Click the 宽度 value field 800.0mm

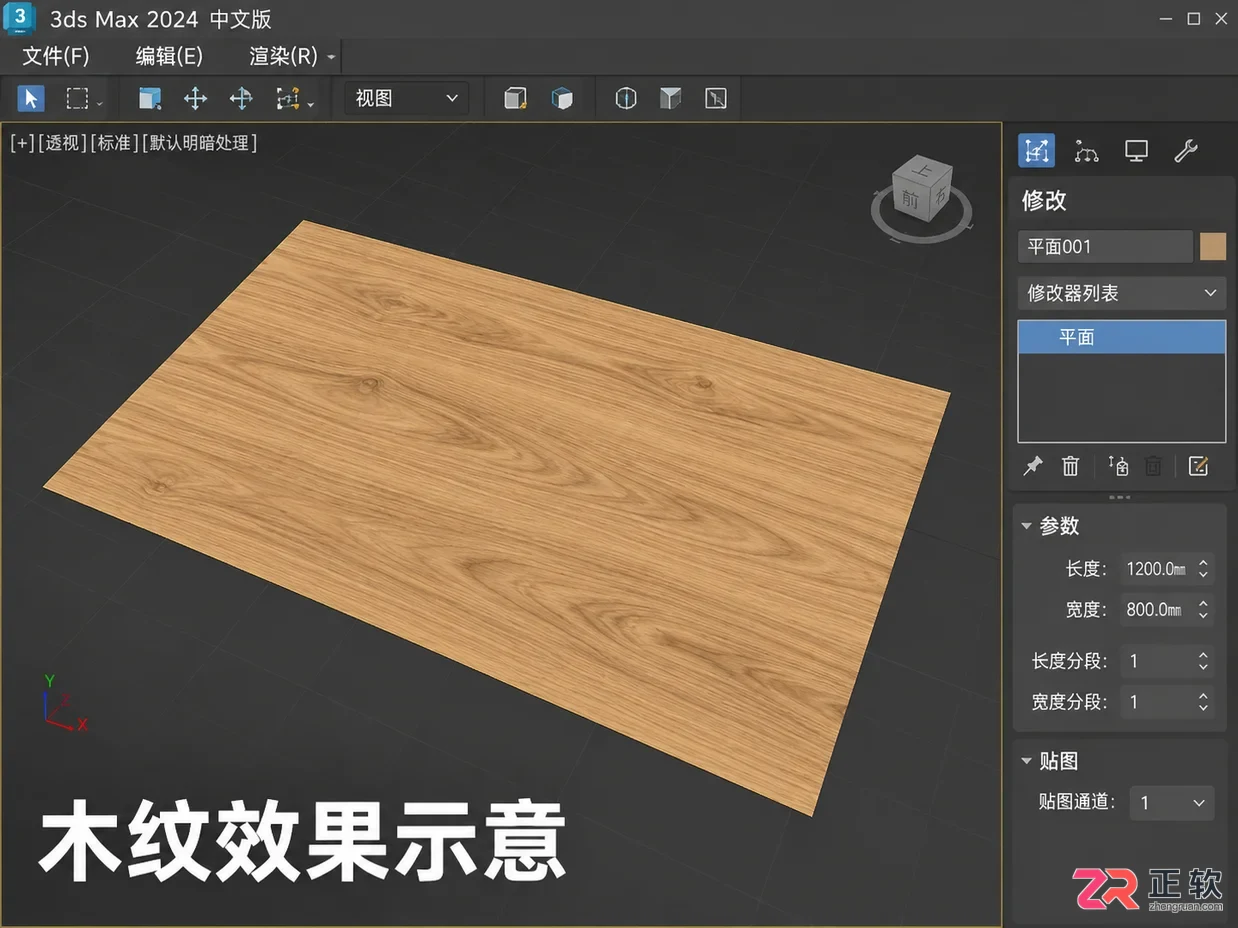click(1156, 609)
